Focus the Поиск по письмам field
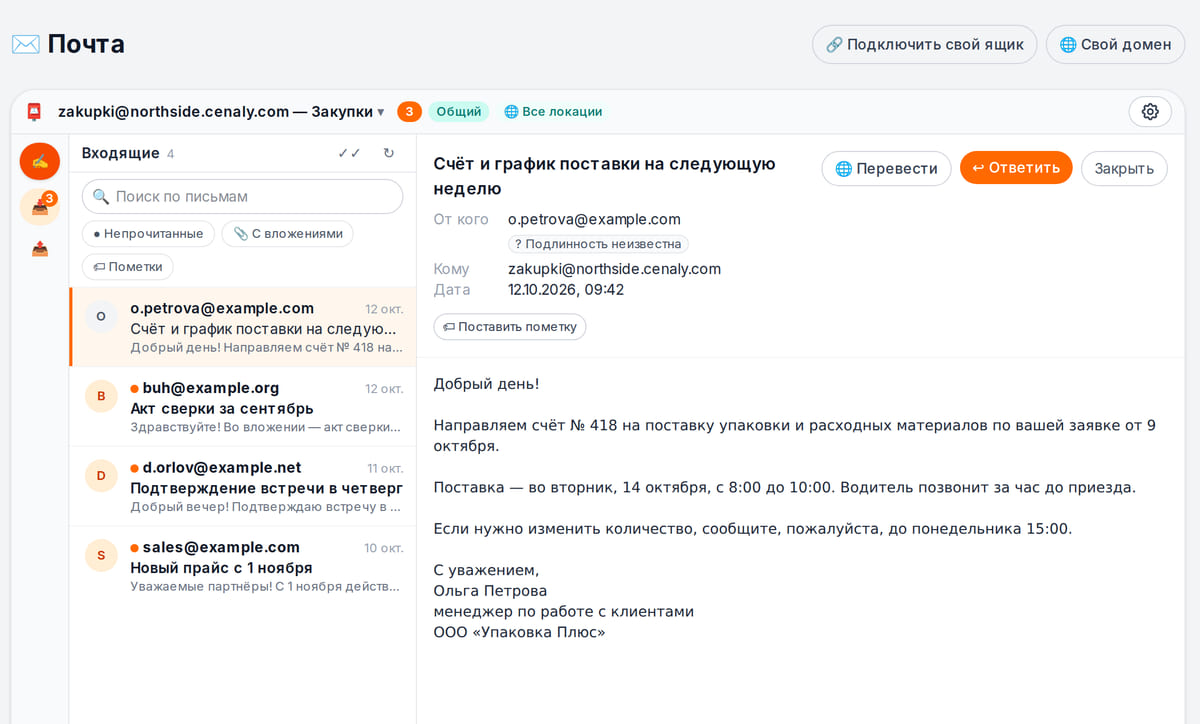 pos(243,197)
